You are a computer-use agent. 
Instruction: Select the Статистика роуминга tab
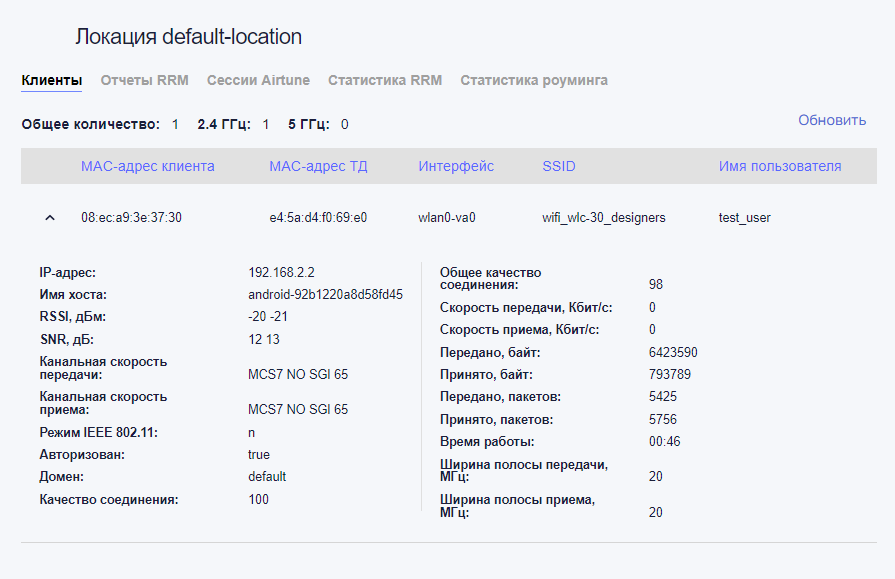pos(534,80)
